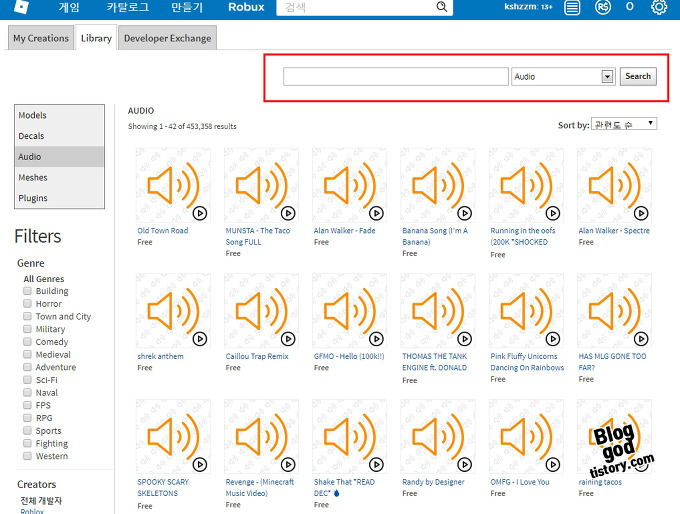Tick the Comedy genre checkbox
The height and width of the screenshot is (514, 680).
tap(27, 341)
